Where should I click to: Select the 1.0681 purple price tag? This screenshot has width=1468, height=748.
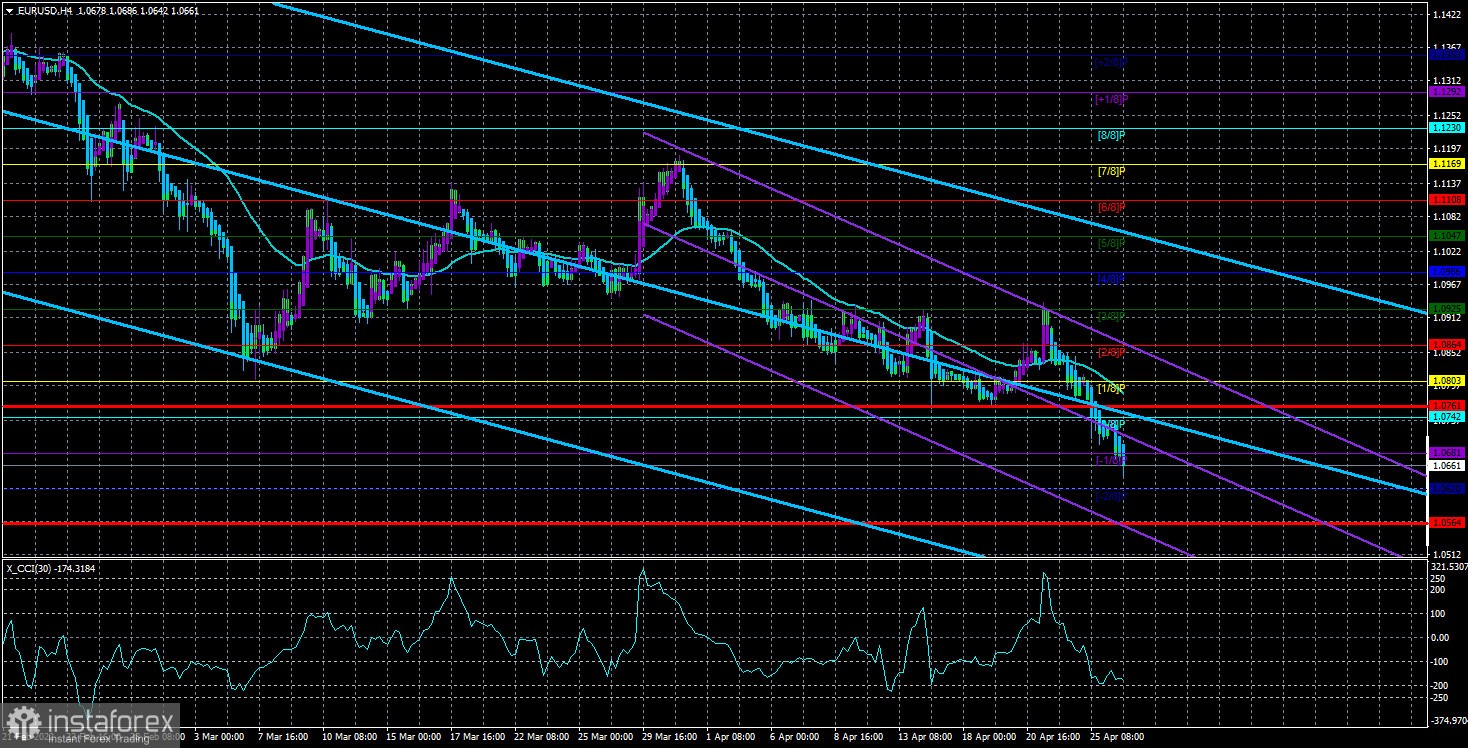(x=1446, y=453)
